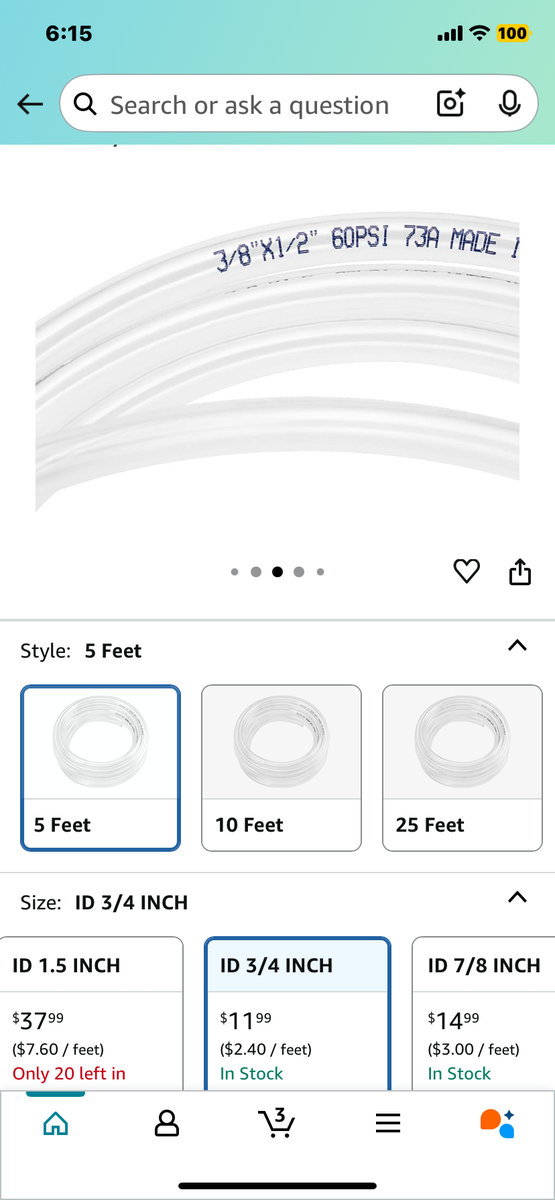Tap the search or ask a question field
This screenshot has height=1200, width=555.
(x=250, y=104)
